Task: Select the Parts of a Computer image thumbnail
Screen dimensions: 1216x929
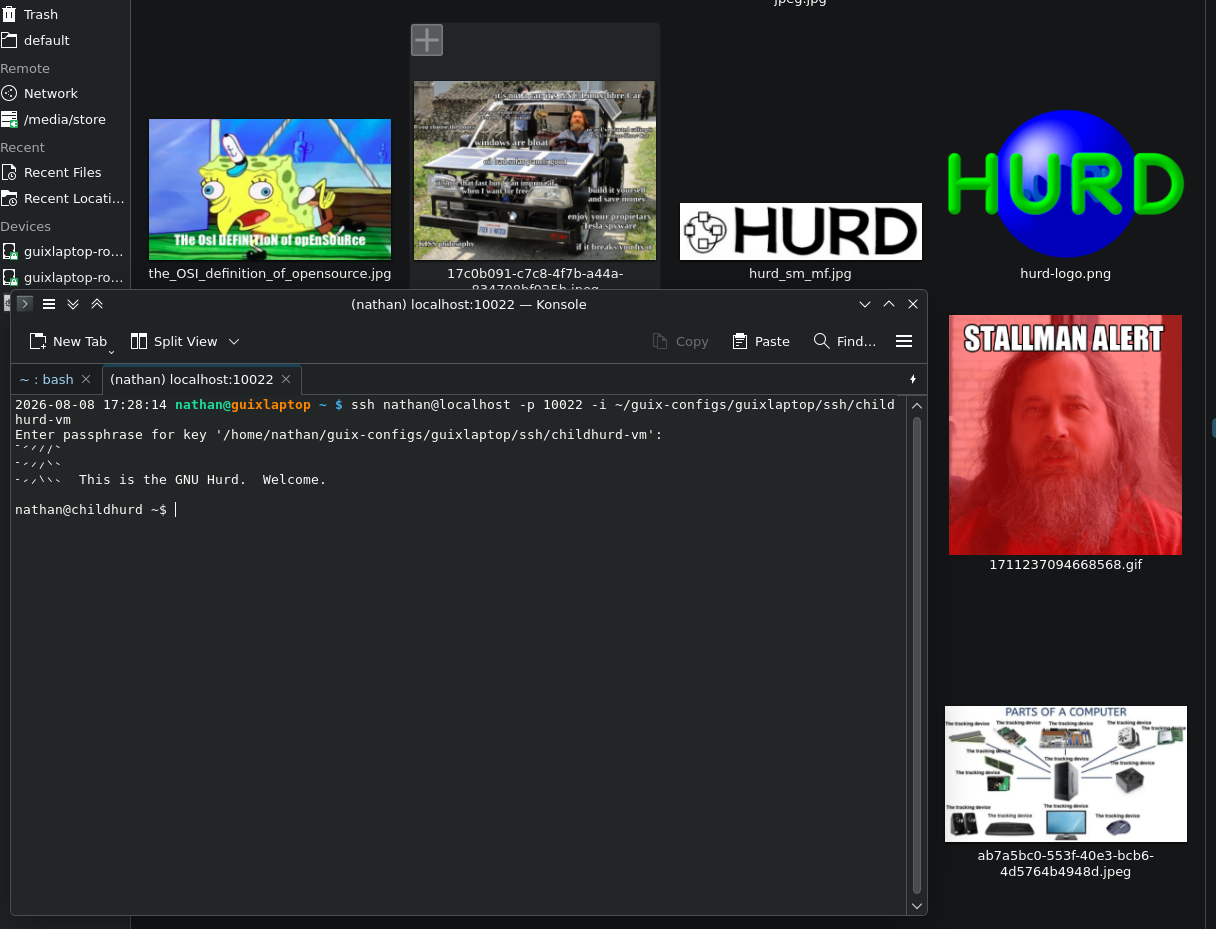Action: (1066, 774)
